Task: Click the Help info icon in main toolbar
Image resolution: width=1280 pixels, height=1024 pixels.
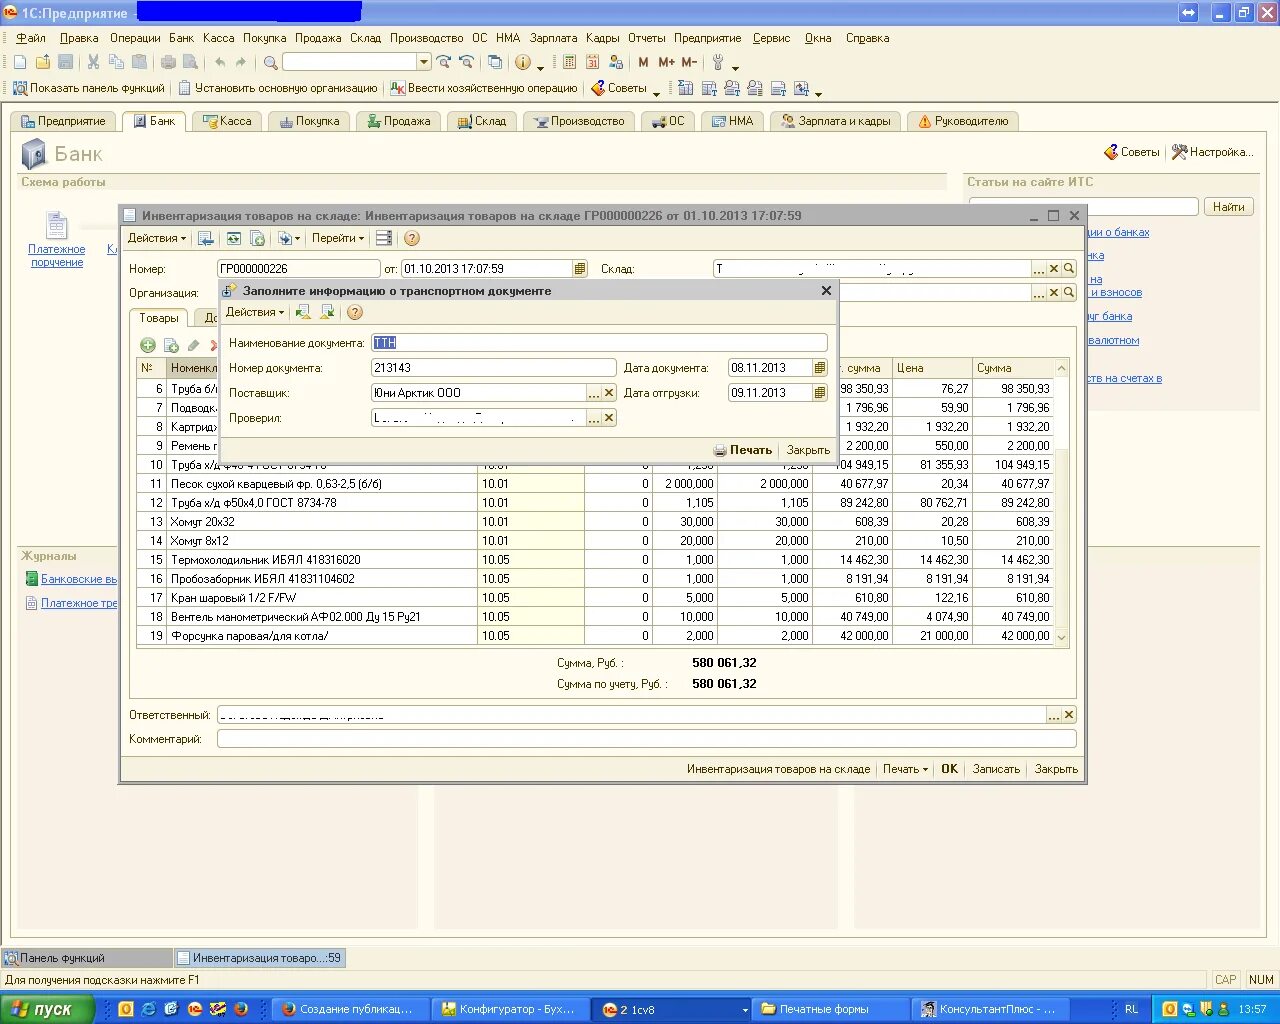Action: pyautogui.click(x=523, y=62)
